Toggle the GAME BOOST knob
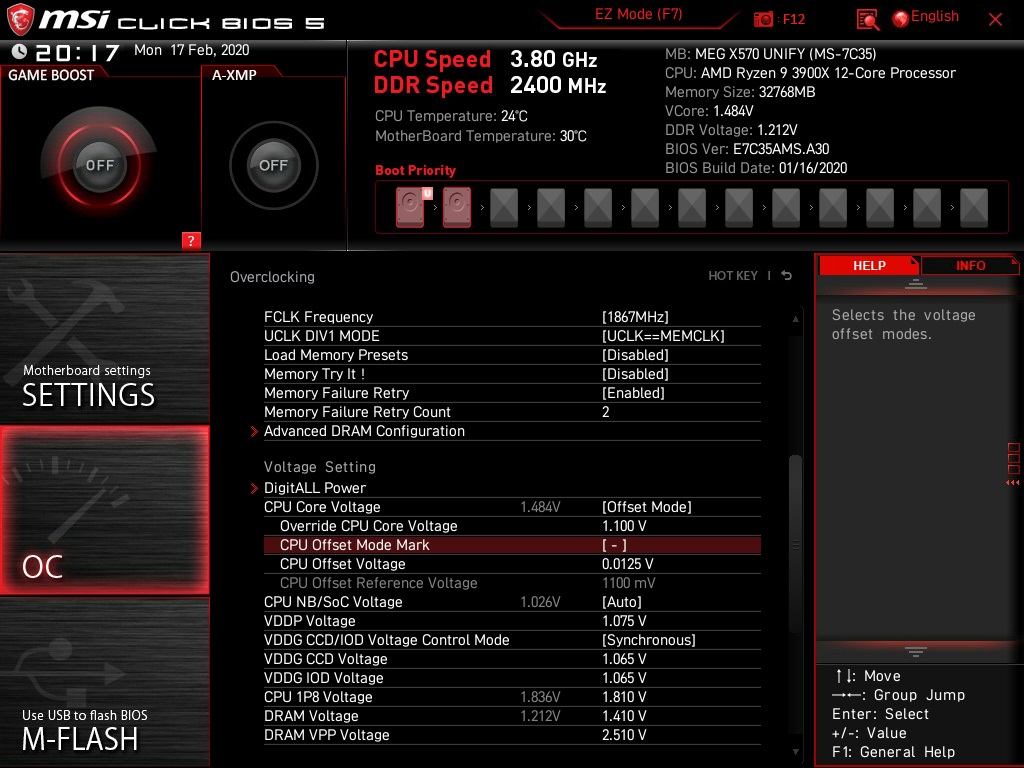The image size is (1024, 768). point(99,165)
